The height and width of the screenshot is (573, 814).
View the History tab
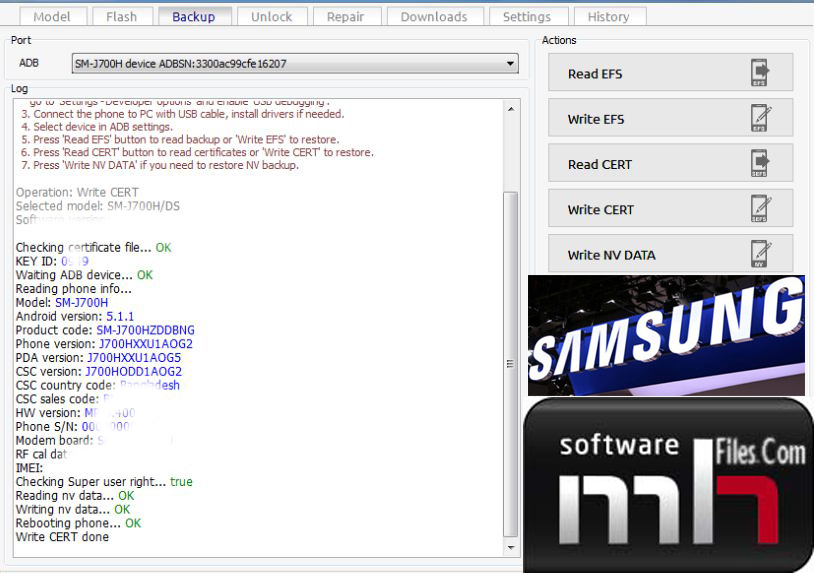pos(608,17)
